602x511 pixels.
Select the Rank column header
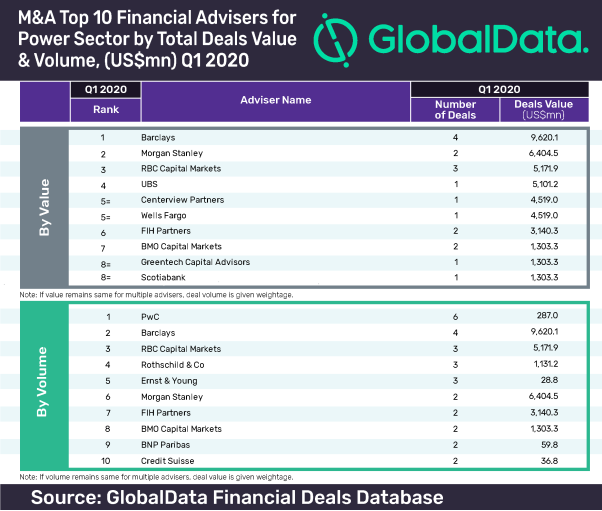[106, 110]
